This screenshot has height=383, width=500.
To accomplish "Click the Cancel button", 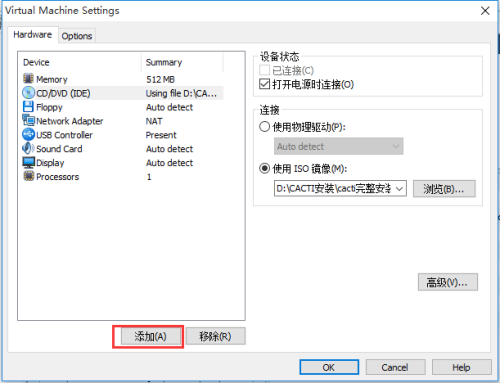I will (395, 367).
